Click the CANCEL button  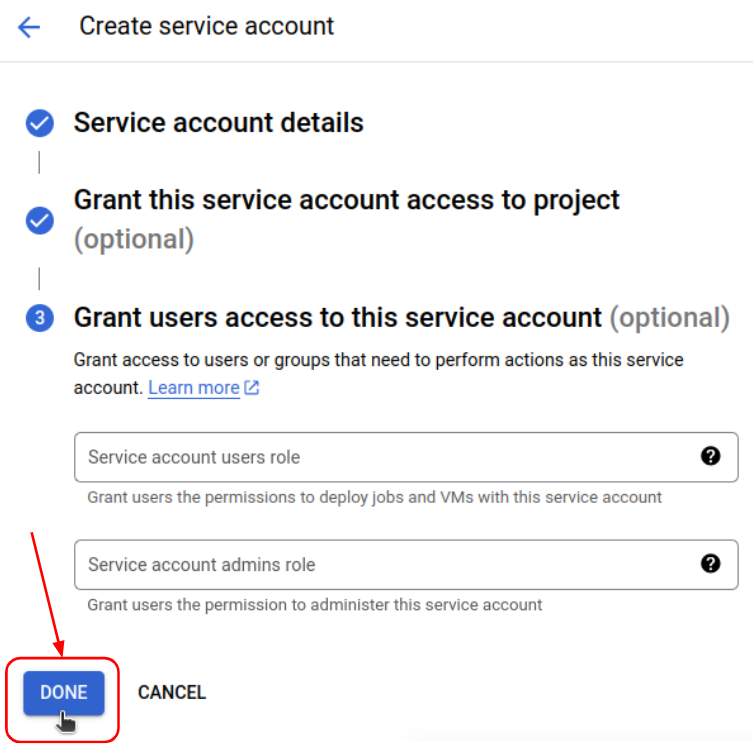(x=172, y=693)
